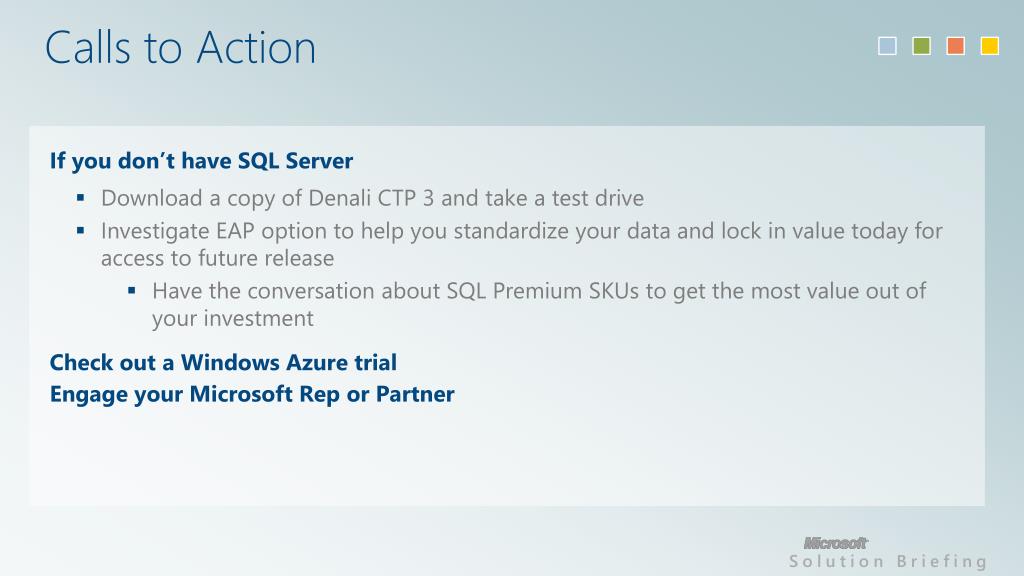Screen dimensions: 1024x576
Task: Click the yellow square in corner
Action: [990, 46]
